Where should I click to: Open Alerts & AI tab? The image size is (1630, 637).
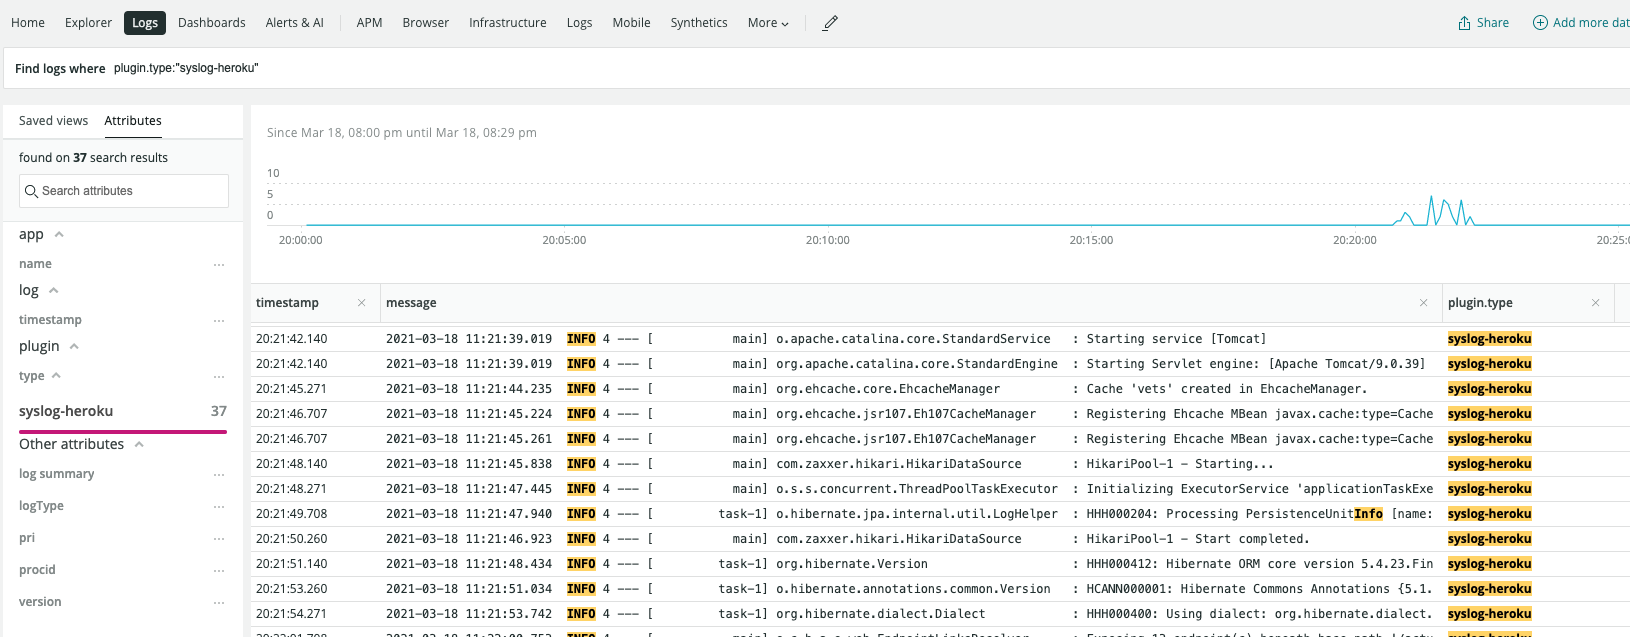click(295, 23)
